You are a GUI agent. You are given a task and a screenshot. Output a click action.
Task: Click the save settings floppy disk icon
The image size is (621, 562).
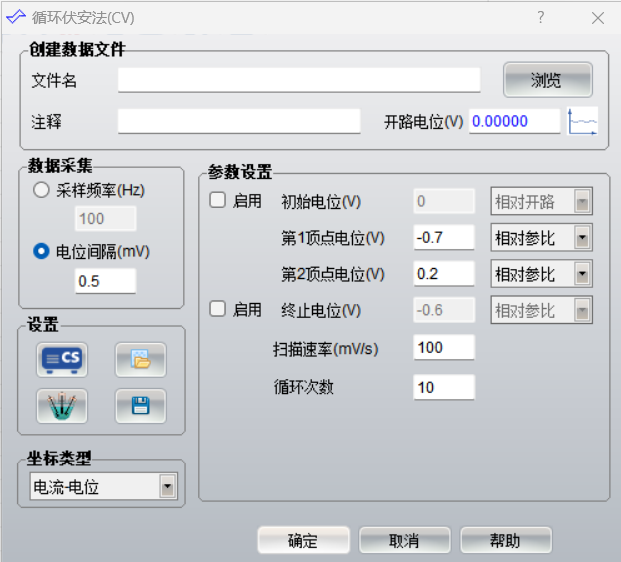(141, 406)
